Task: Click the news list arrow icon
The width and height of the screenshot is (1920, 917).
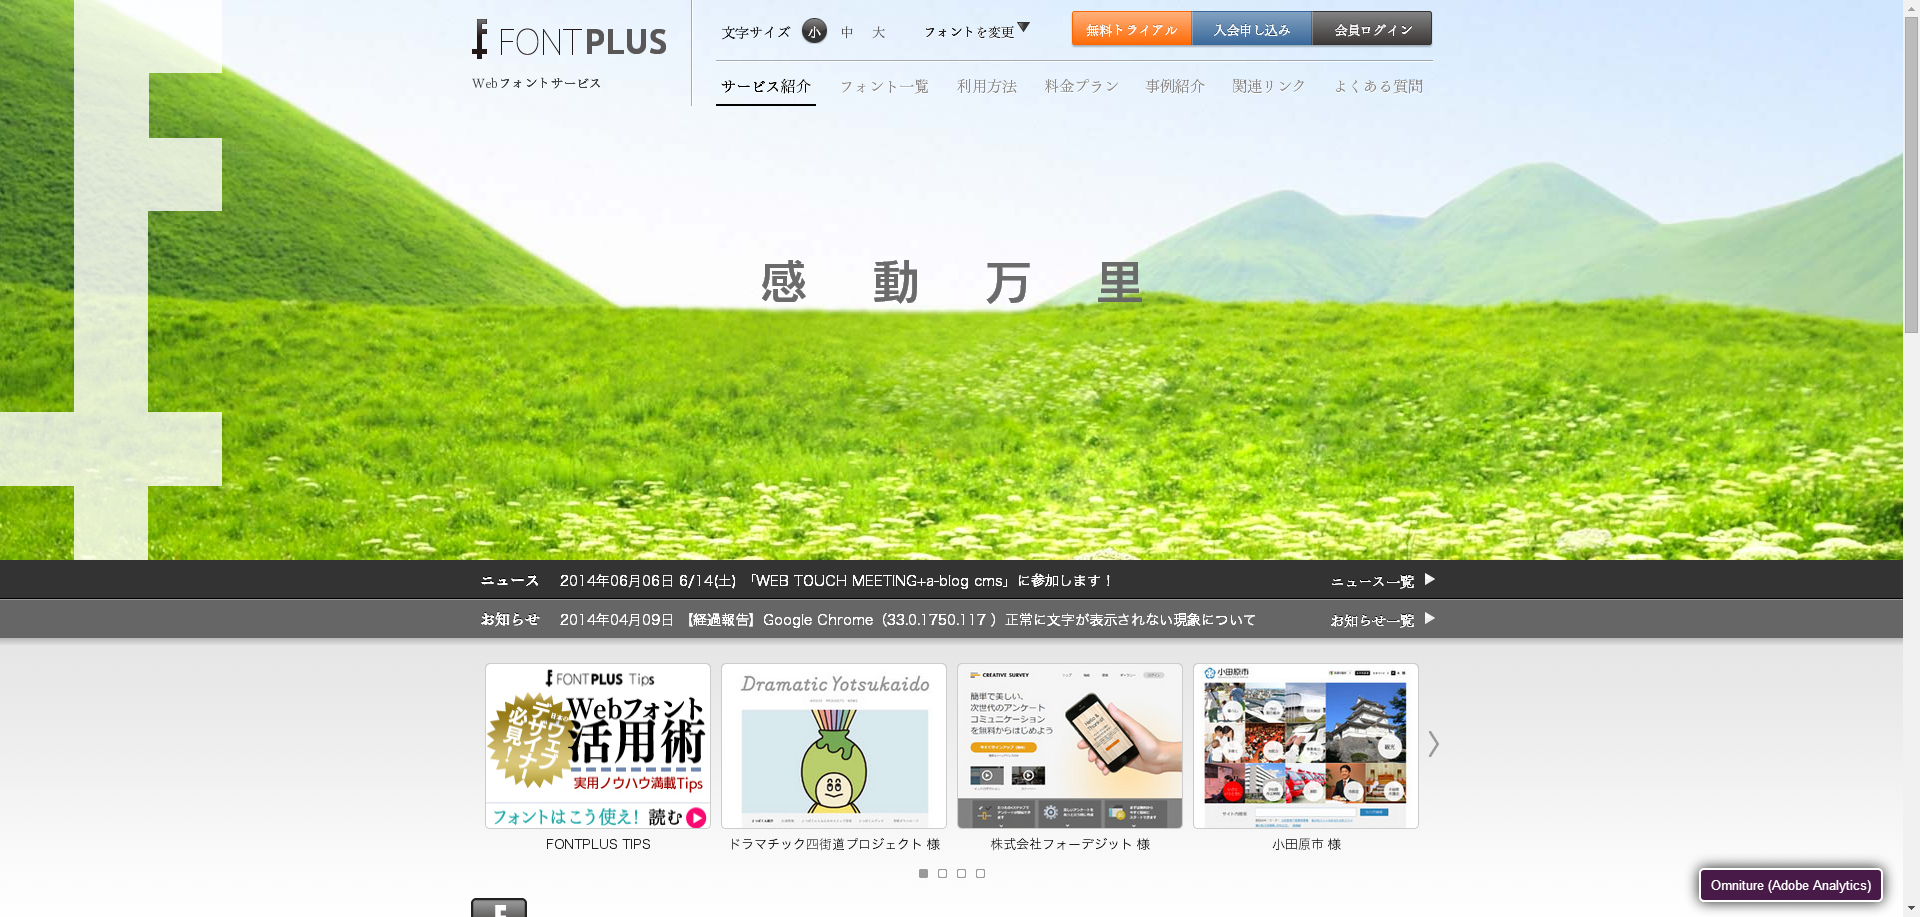Action: pyautogui.click(x=1430, y=580)
